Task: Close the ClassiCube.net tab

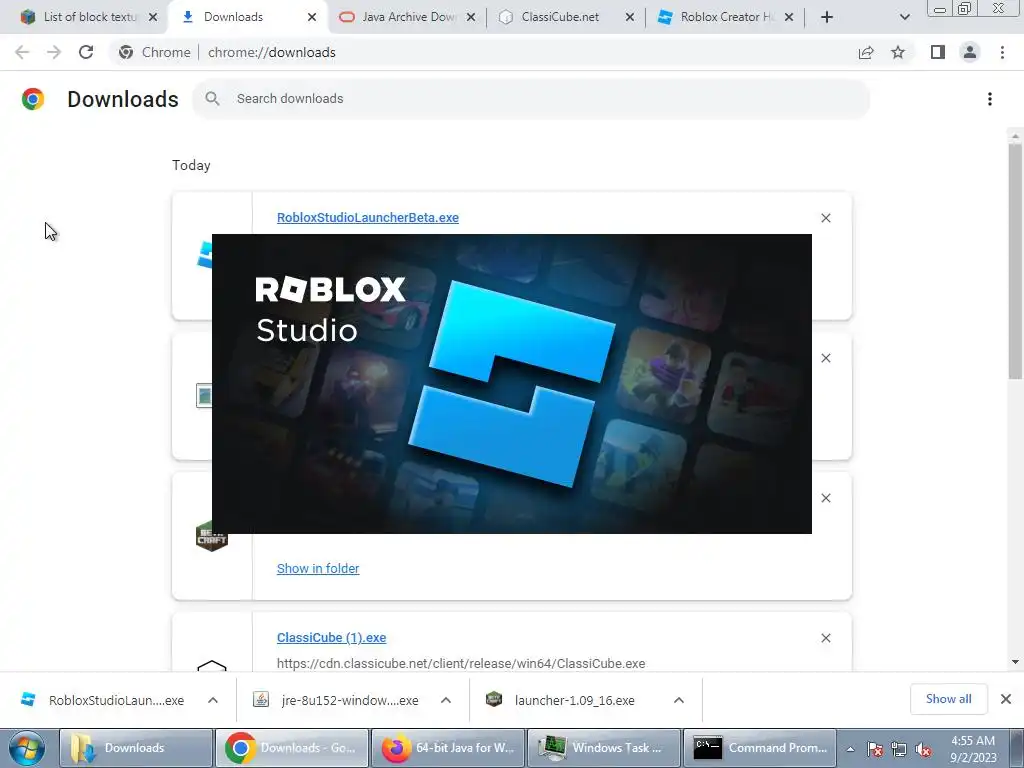Action: pyautogui.click(x=630, y=17)
